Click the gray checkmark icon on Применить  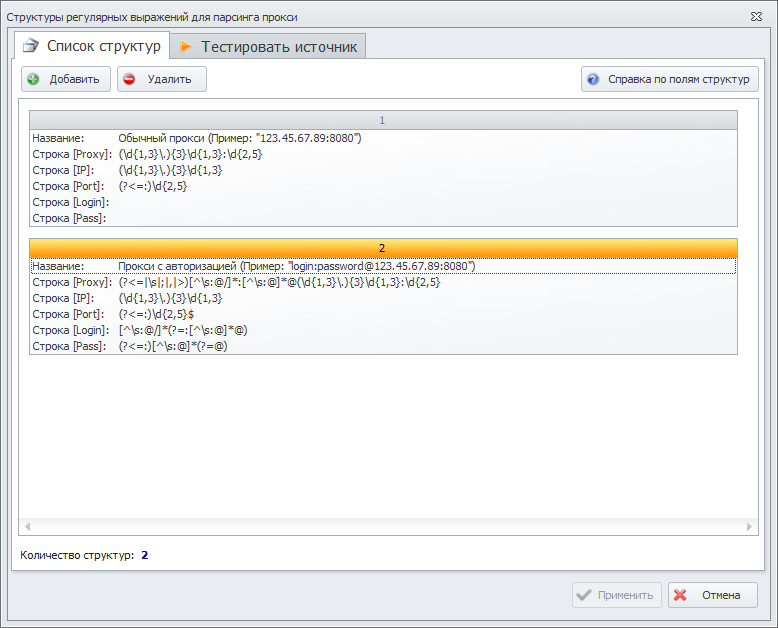[x=584, y=595]
